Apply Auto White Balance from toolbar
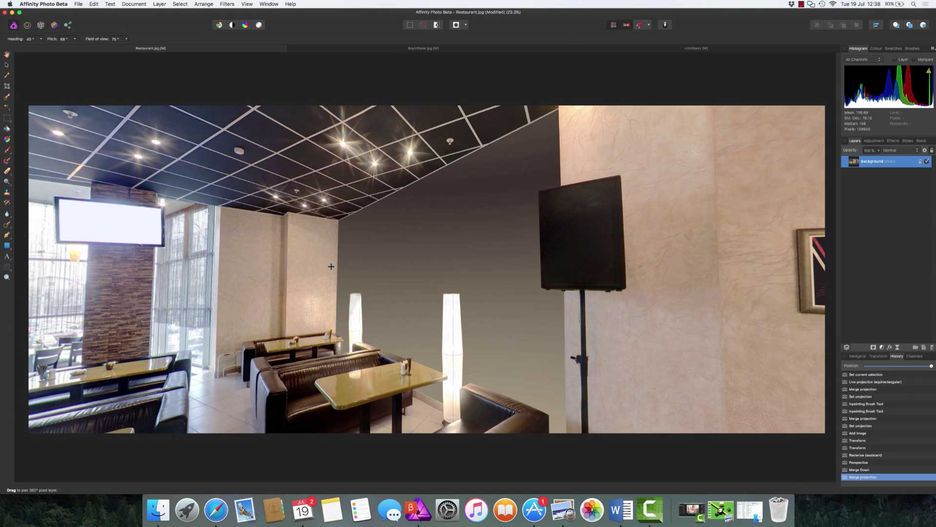The width and height of the screenshot is (936, 527). pyautogui.click(x=258, y=25)
